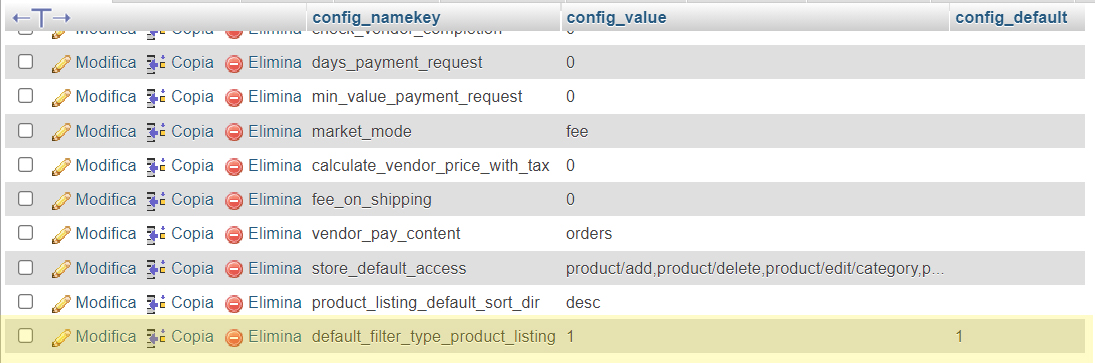1095x363 pixels.
Task: Select the market_mode row checkbox
Action: [x=25, y=130]
